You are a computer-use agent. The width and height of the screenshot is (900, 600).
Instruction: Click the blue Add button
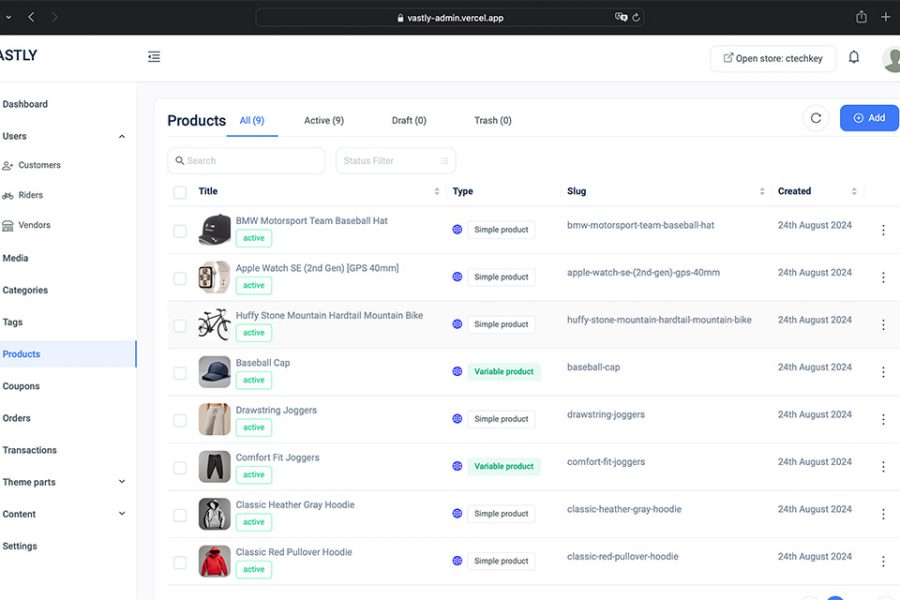click(868, 118)
